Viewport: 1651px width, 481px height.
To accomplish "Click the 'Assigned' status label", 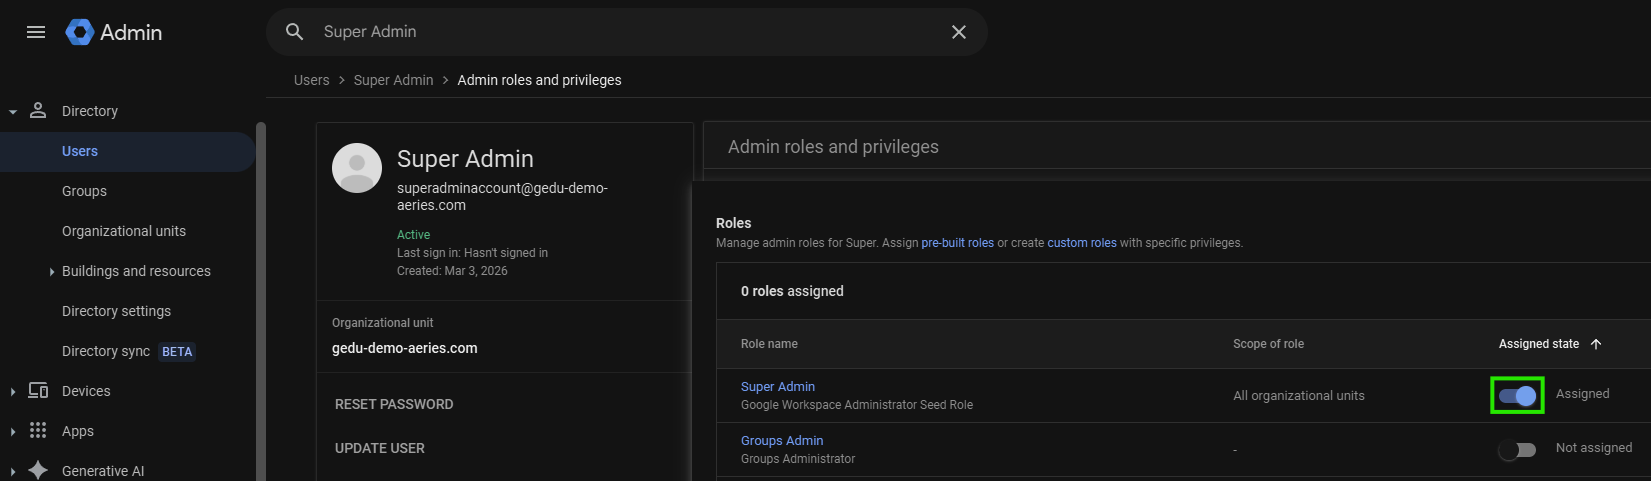I will pos(1583,394).
